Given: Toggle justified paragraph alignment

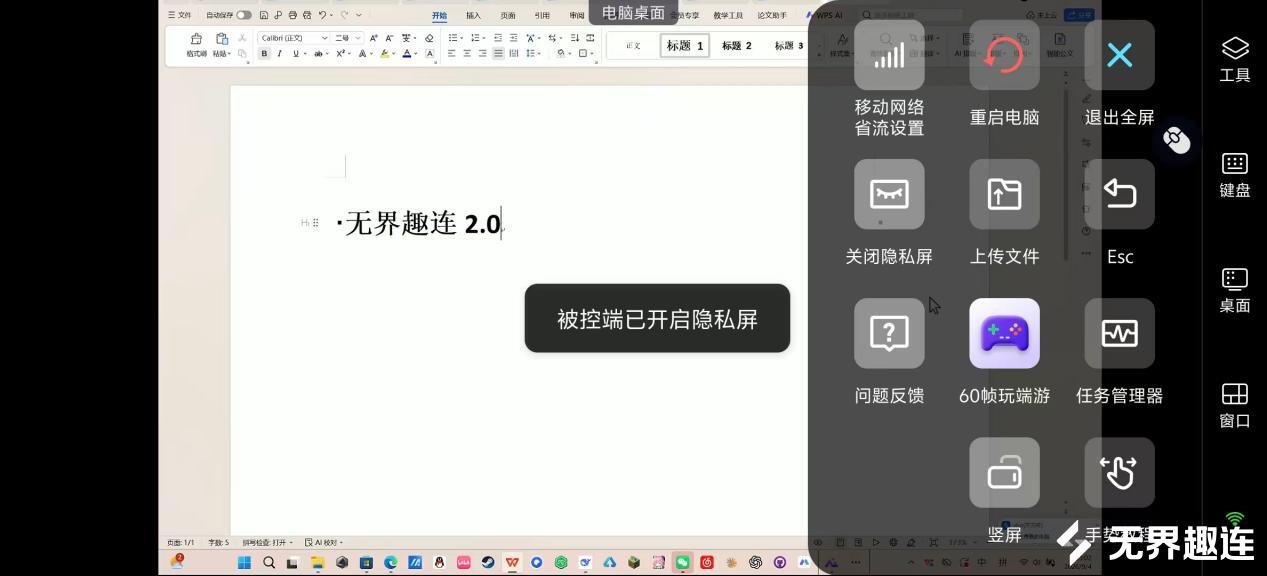Looking at the screenshot, I should pos(498,53).
